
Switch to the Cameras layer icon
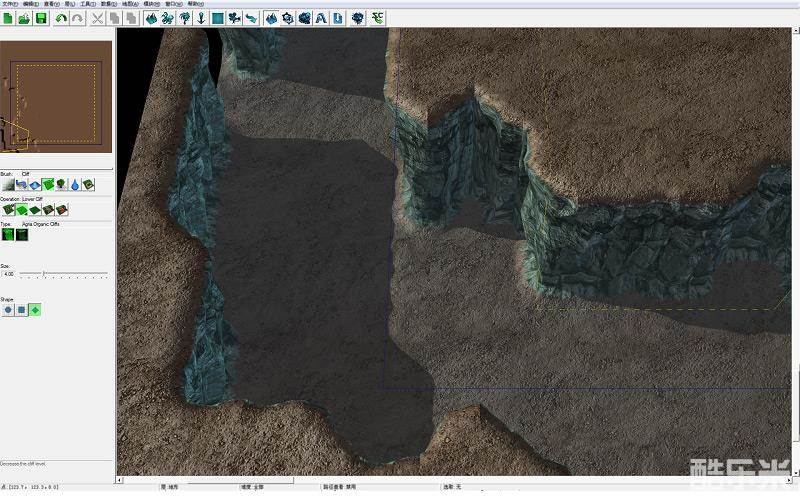point(233,18)
